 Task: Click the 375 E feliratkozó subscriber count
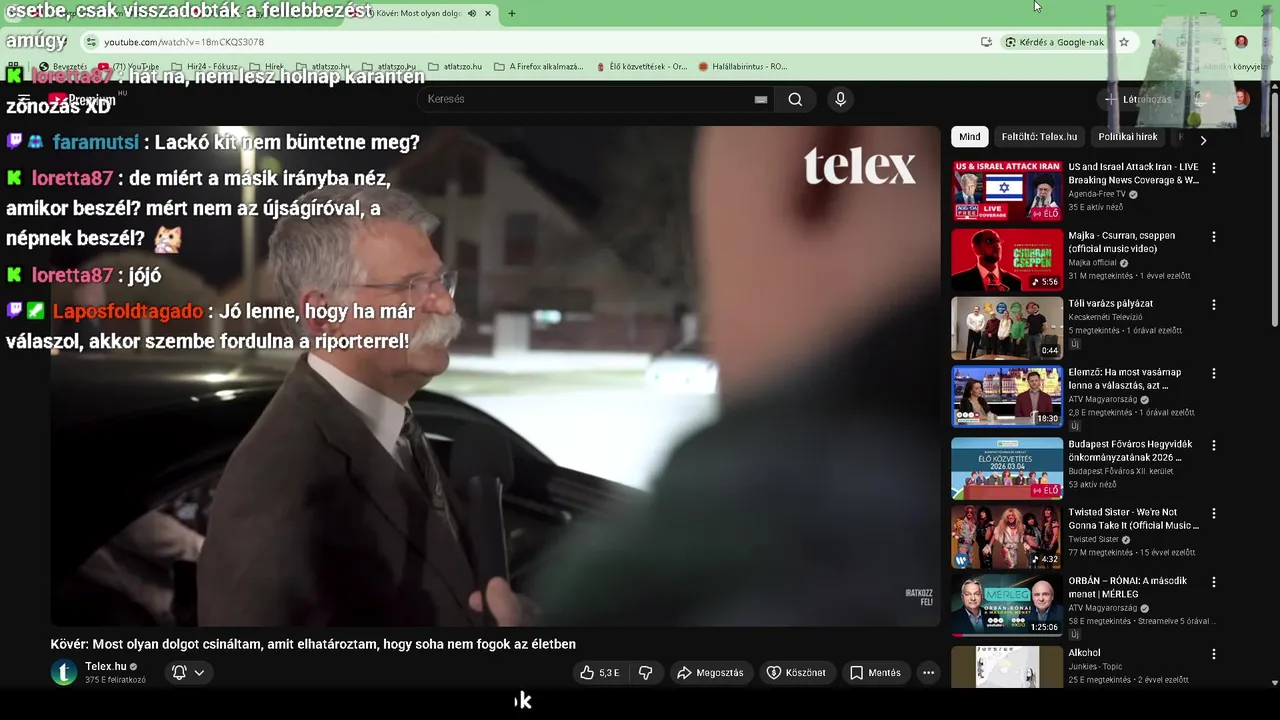(x=115, y=680)
